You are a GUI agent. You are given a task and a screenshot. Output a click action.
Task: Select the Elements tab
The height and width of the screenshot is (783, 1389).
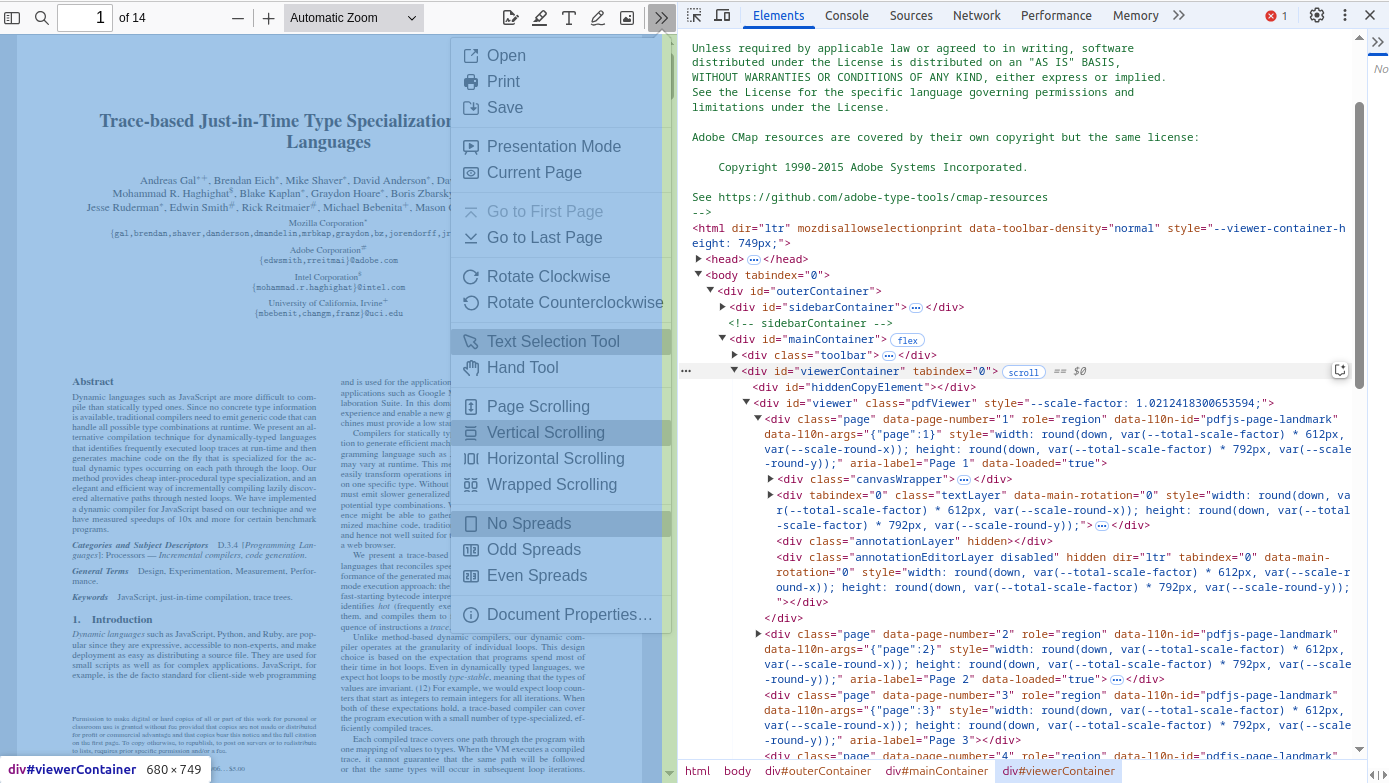click(x=779, y=15)
